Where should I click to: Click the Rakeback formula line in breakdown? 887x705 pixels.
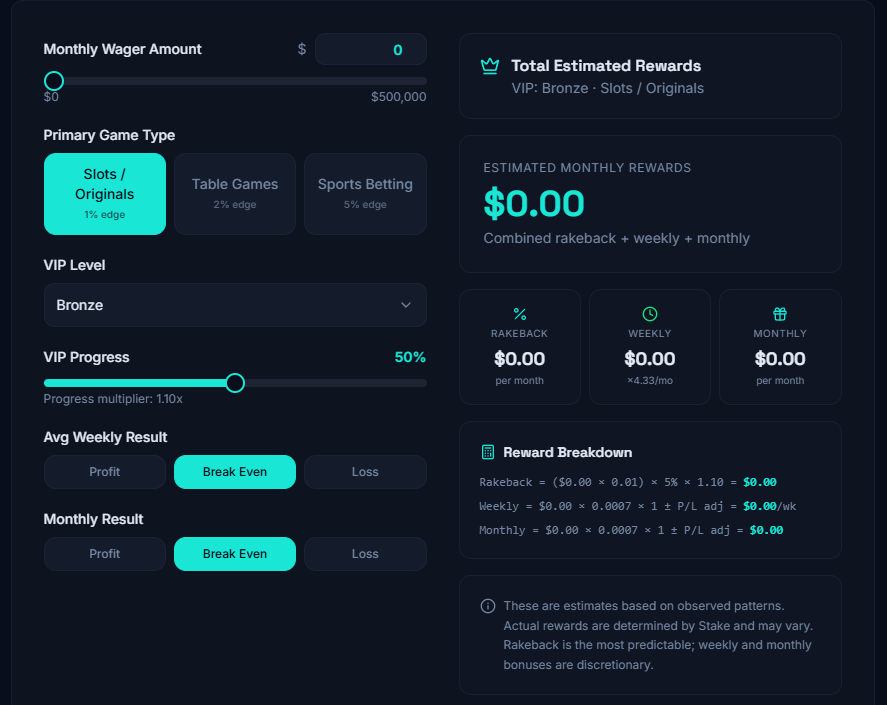pyautogui.click(x=628, y=482)
